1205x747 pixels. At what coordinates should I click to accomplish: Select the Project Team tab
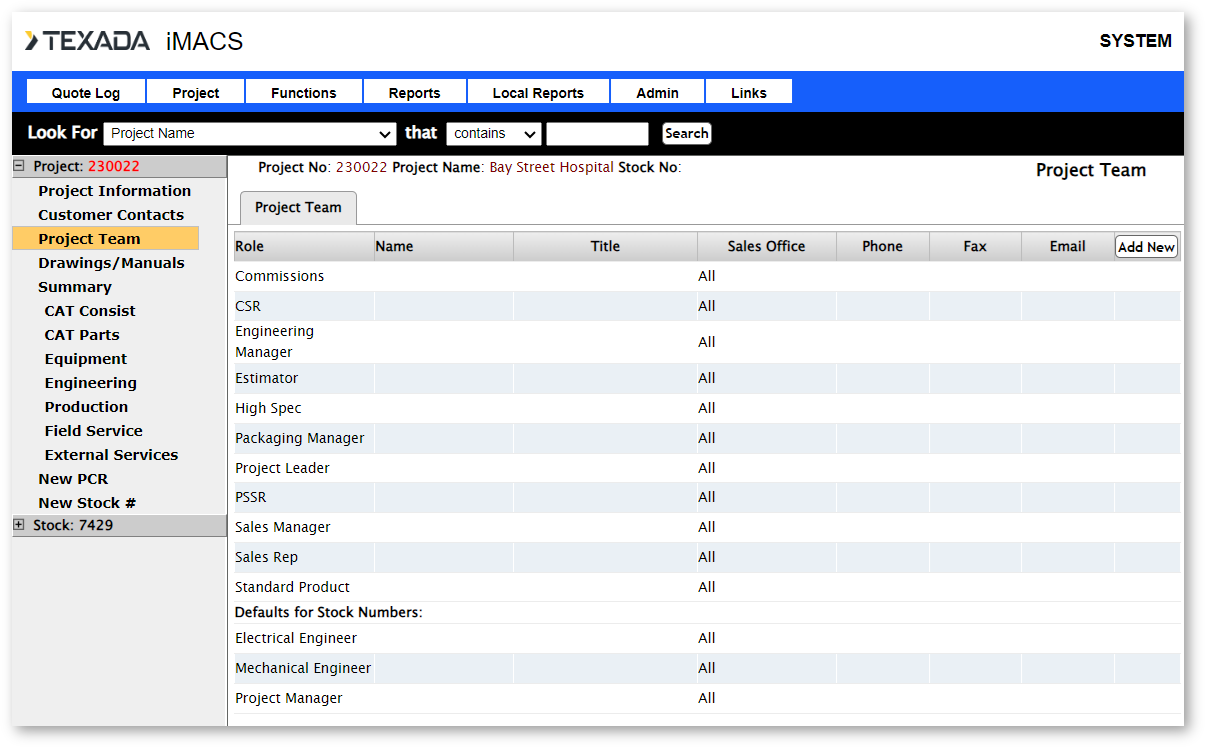tap(298, 208)
